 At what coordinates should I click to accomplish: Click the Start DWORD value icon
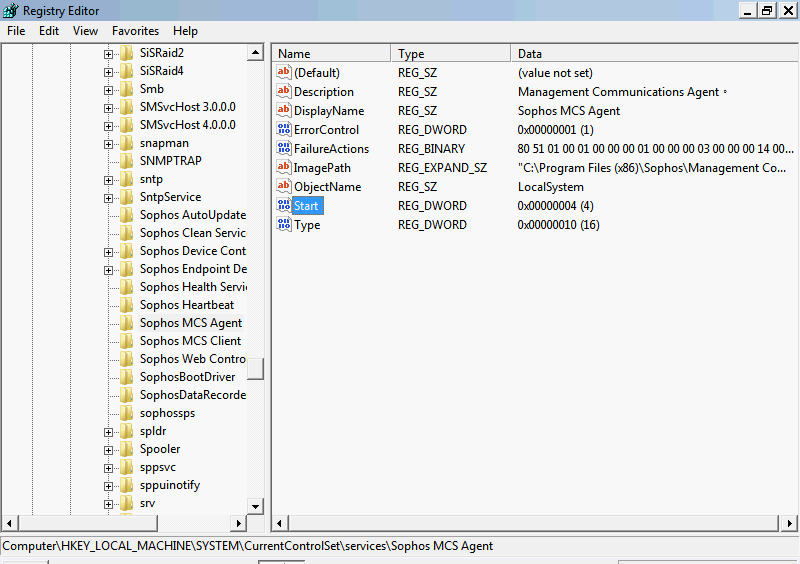pos(284,205)
